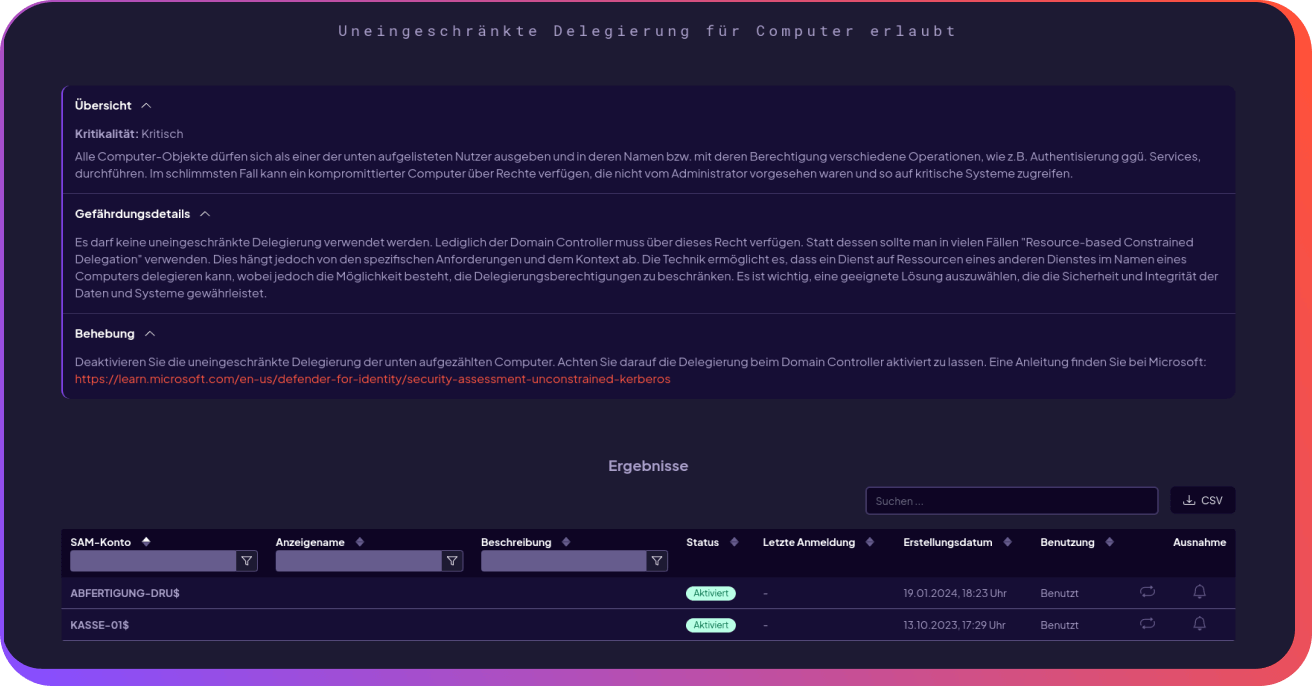The width and height of the screenshot is (1312, 686).
Task: Click Benutzt in KASSE-01$ row
Action: tap(1059, 625)
